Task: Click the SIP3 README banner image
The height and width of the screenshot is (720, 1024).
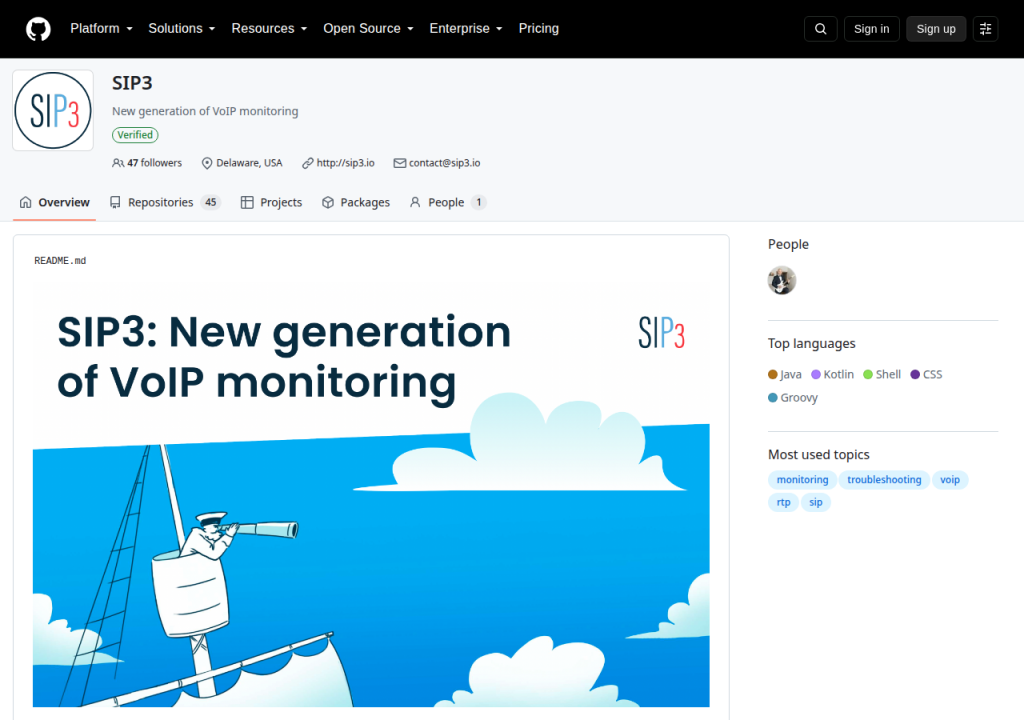Action: coord(371,495)
